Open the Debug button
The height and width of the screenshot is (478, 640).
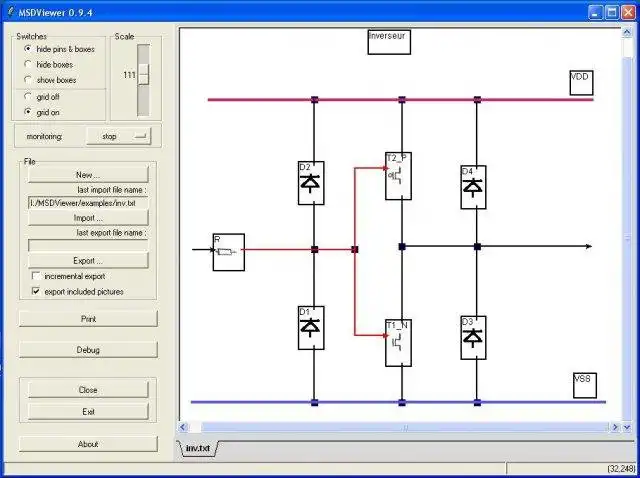(x=88, y=350)
